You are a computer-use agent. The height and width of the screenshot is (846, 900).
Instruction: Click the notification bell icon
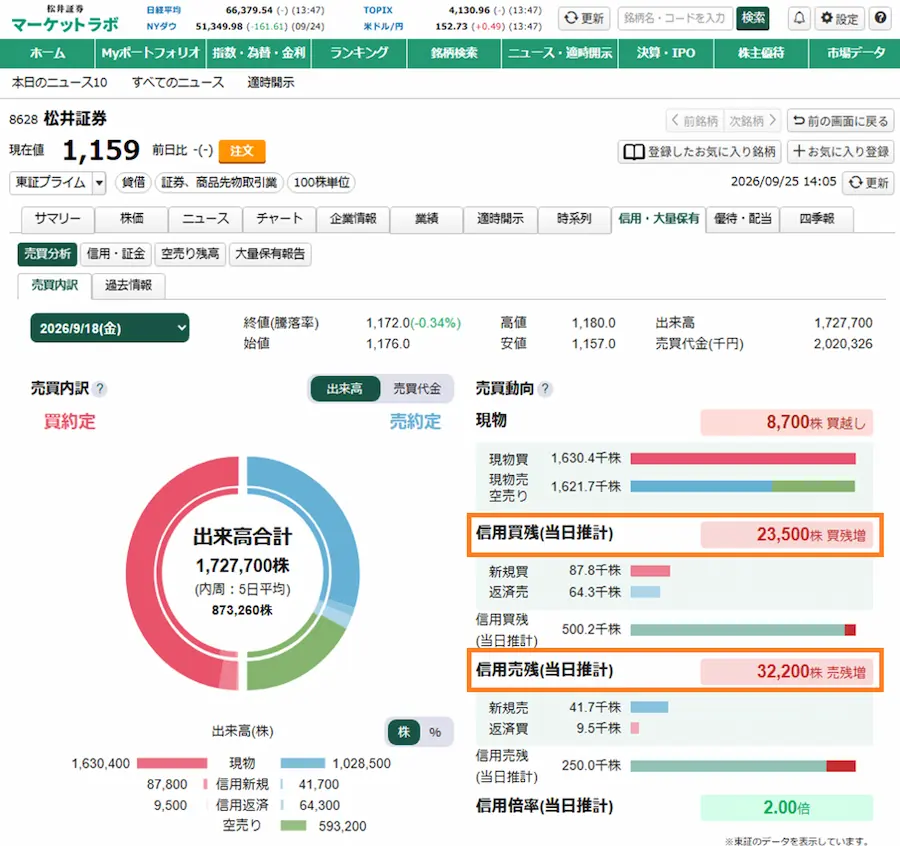[799, 18]
